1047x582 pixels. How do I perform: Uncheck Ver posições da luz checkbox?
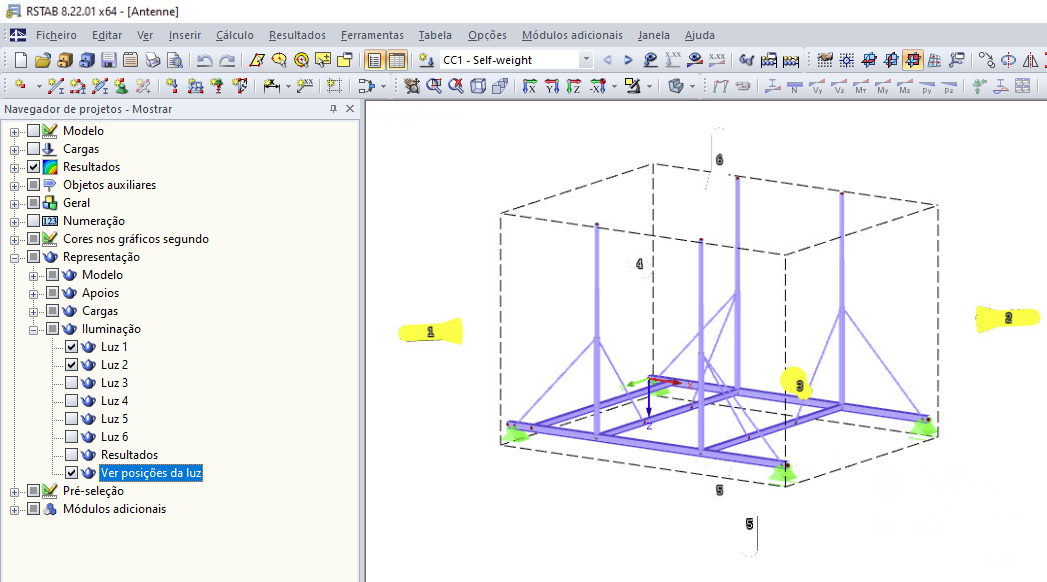pyautogui.click(x=71, y=473)
